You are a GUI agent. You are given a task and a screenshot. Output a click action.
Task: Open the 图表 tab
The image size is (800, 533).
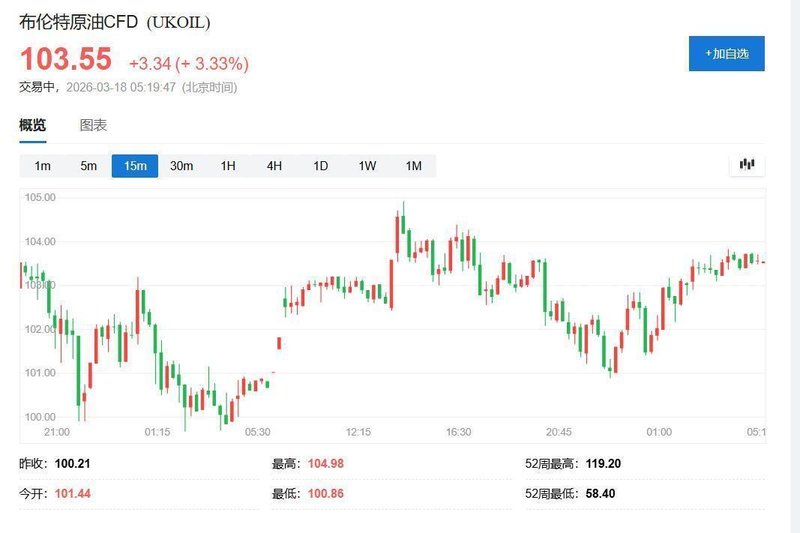point(93,125)
